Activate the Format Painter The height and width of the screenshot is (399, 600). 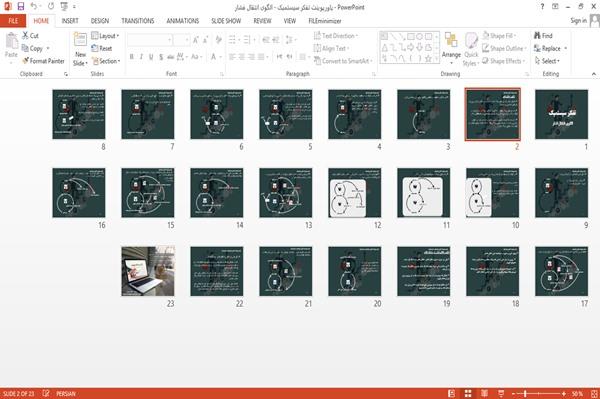tap(43, 61)
